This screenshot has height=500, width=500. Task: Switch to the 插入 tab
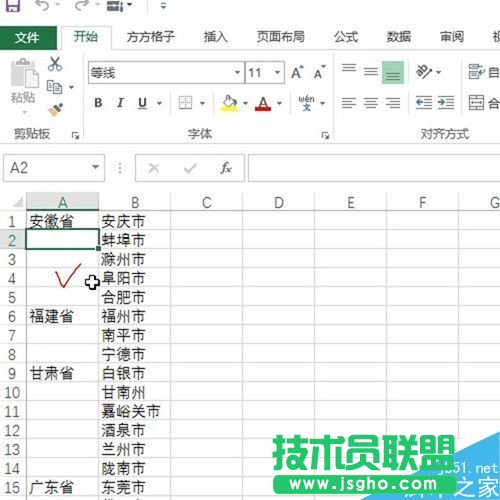pos(216,37)
